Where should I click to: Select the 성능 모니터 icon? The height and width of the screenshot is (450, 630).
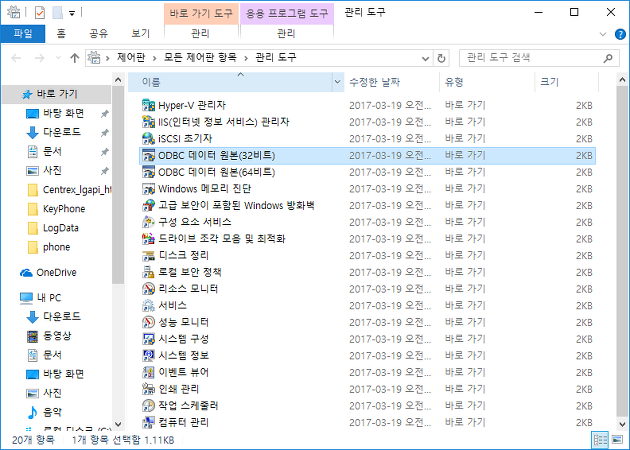(148, 322)
